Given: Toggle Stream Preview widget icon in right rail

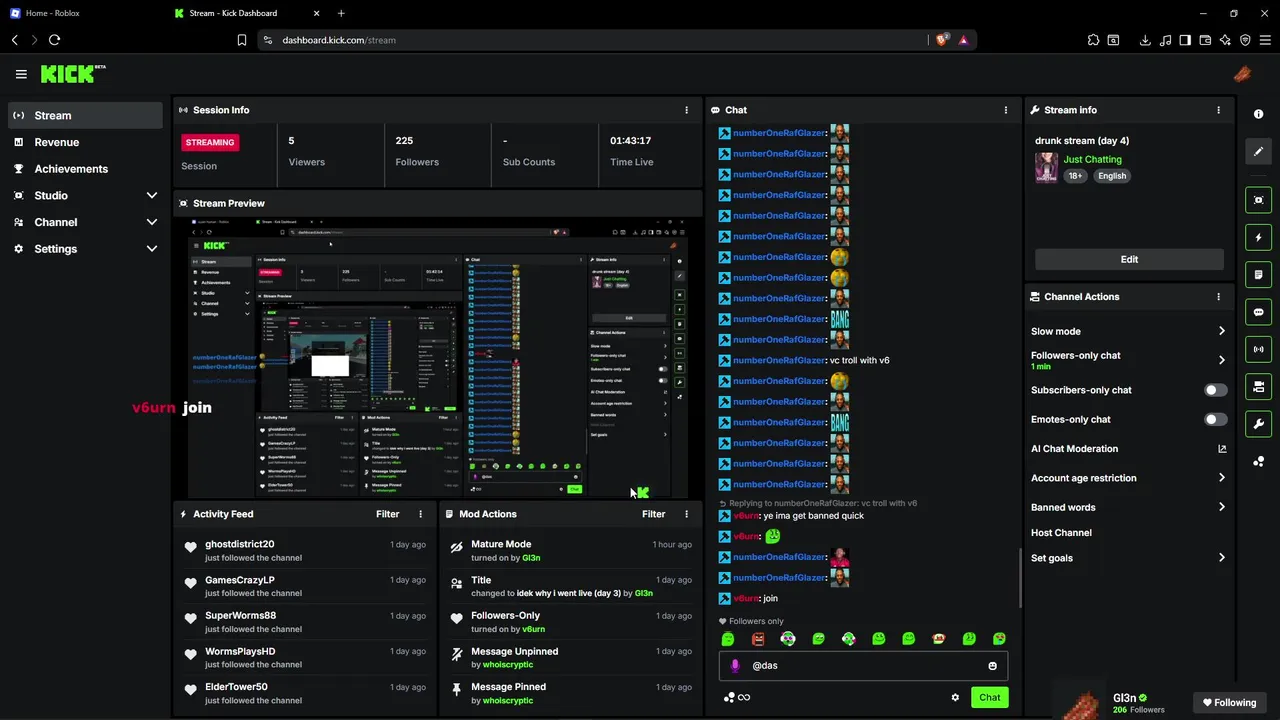Looking at the screenshot, I should pos(1258,200).
